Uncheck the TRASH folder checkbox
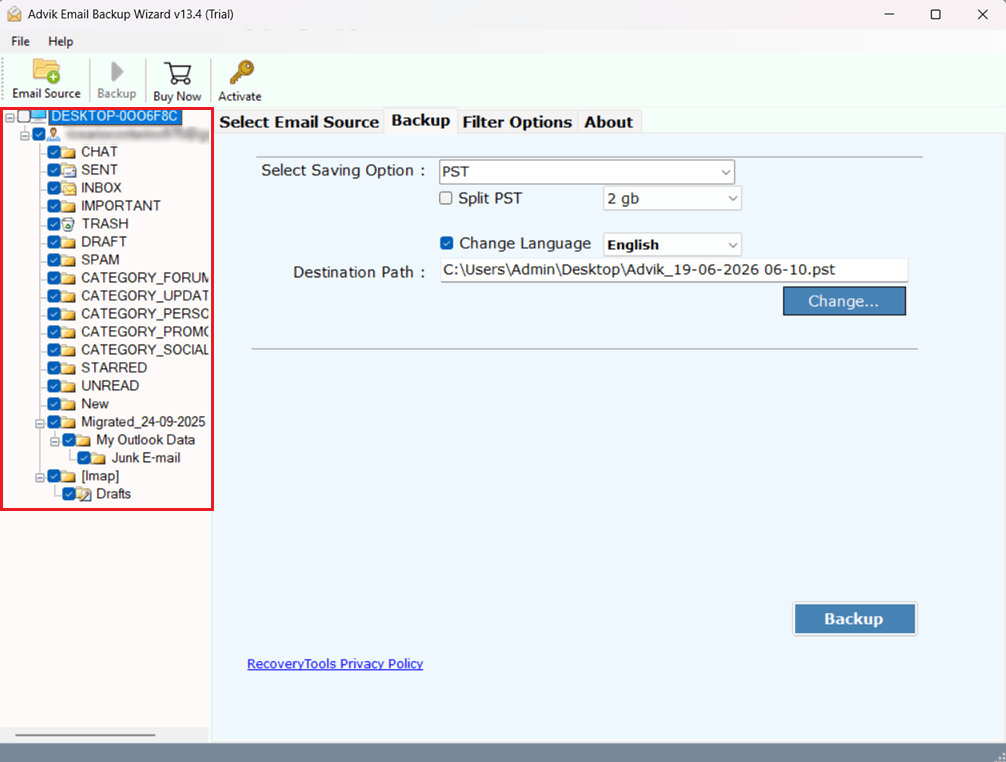 click(54, 224)
